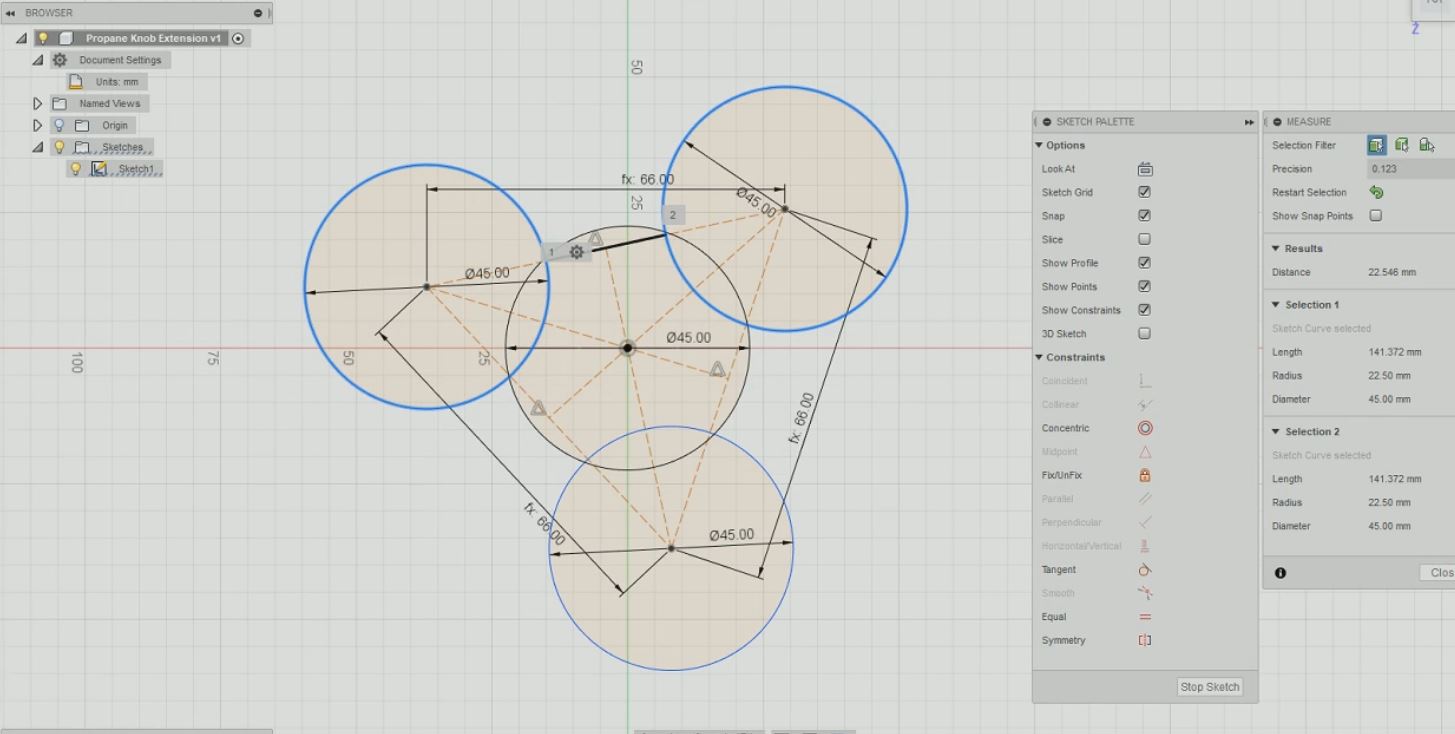Choose the second Selection Filter icon in Measure
This screenshot has height=734, width=1455.
pos(1402,146)
